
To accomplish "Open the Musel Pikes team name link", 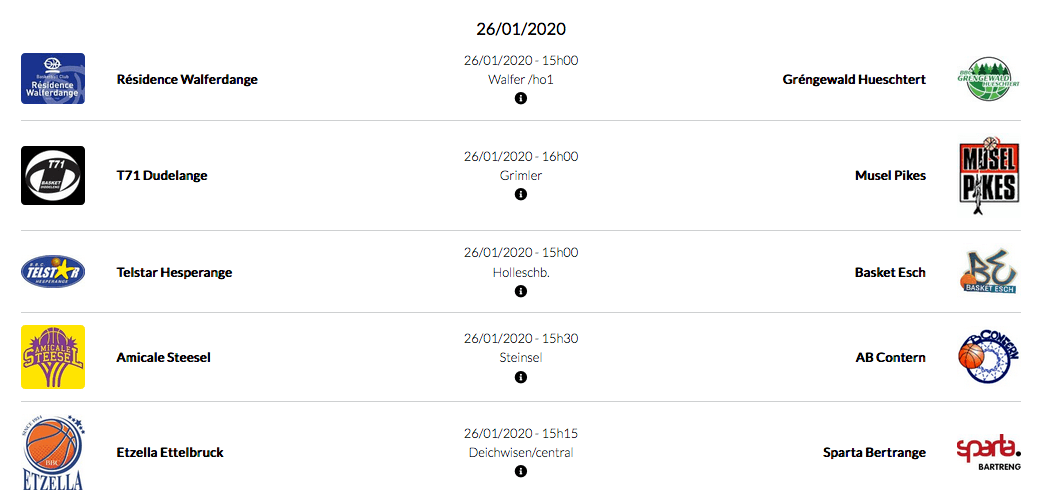I will click(890, 175).
